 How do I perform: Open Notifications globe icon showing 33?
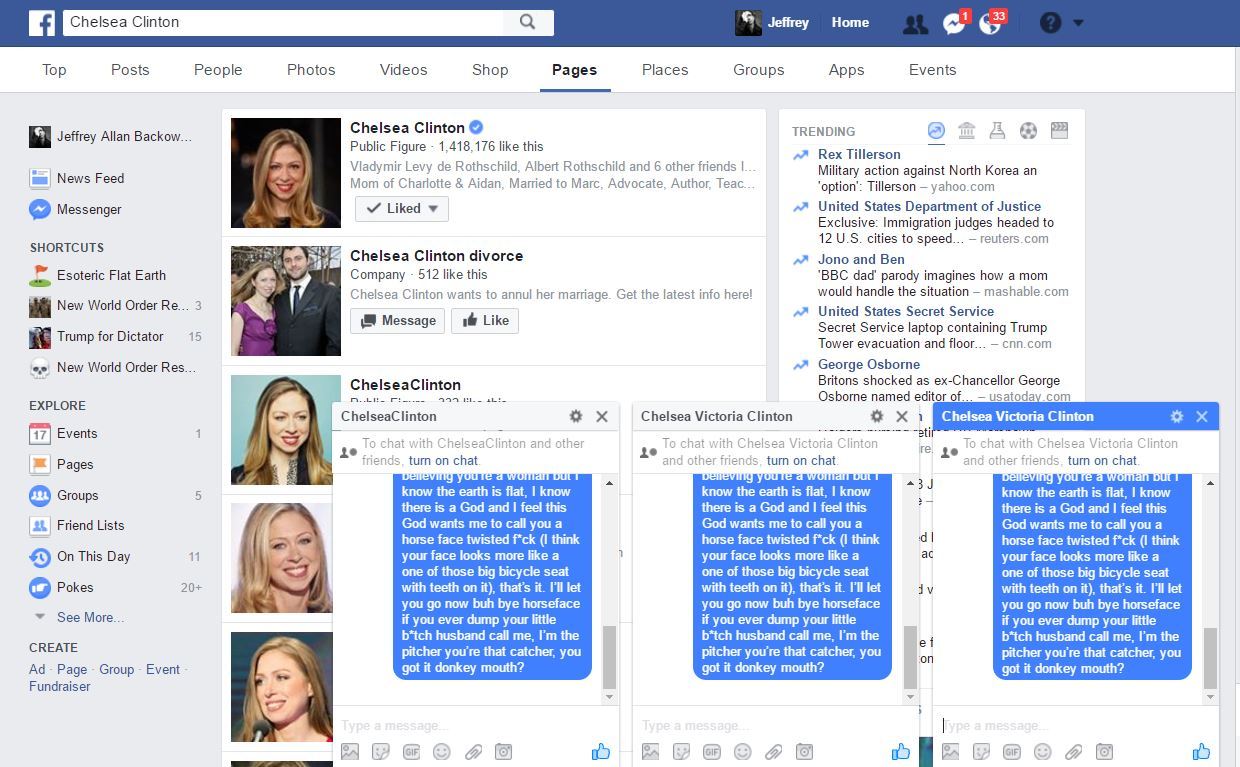coord(990,24)
